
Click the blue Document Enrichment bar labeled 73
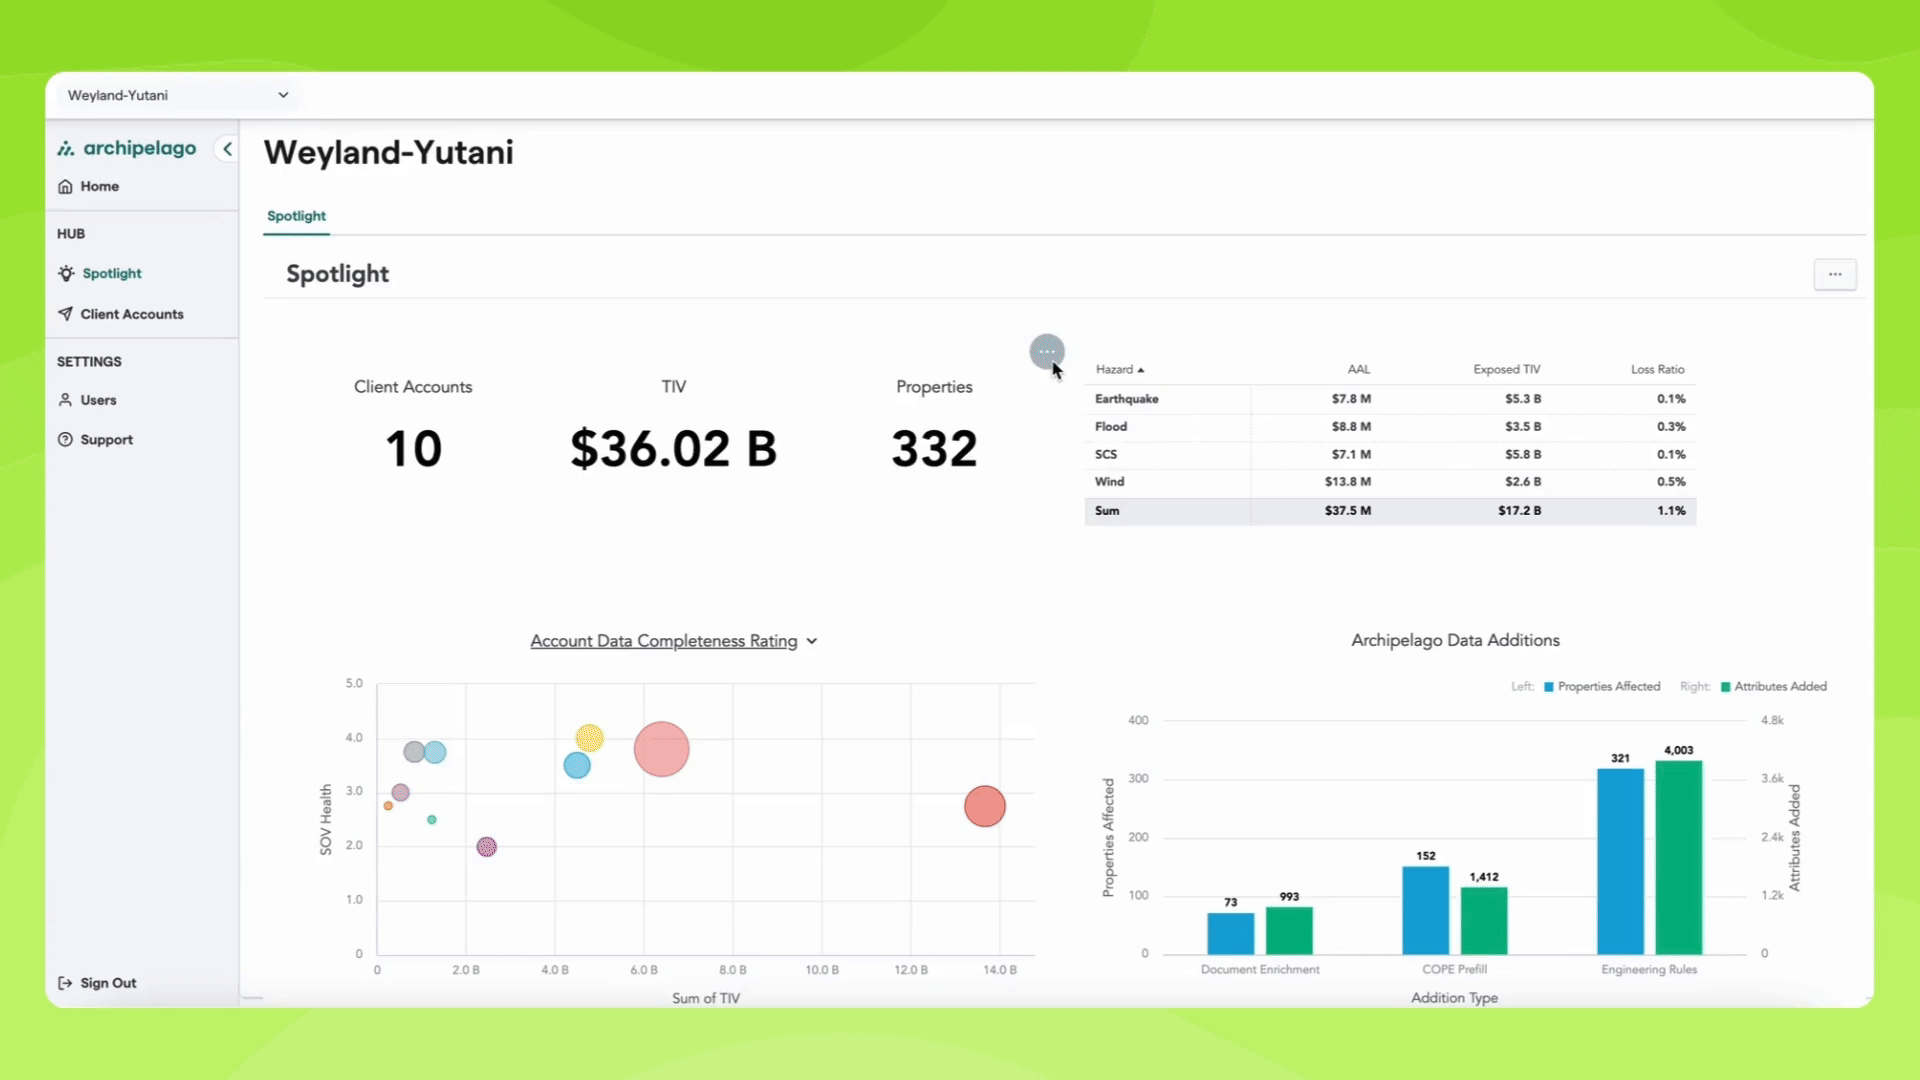[x=1230, y=933]
